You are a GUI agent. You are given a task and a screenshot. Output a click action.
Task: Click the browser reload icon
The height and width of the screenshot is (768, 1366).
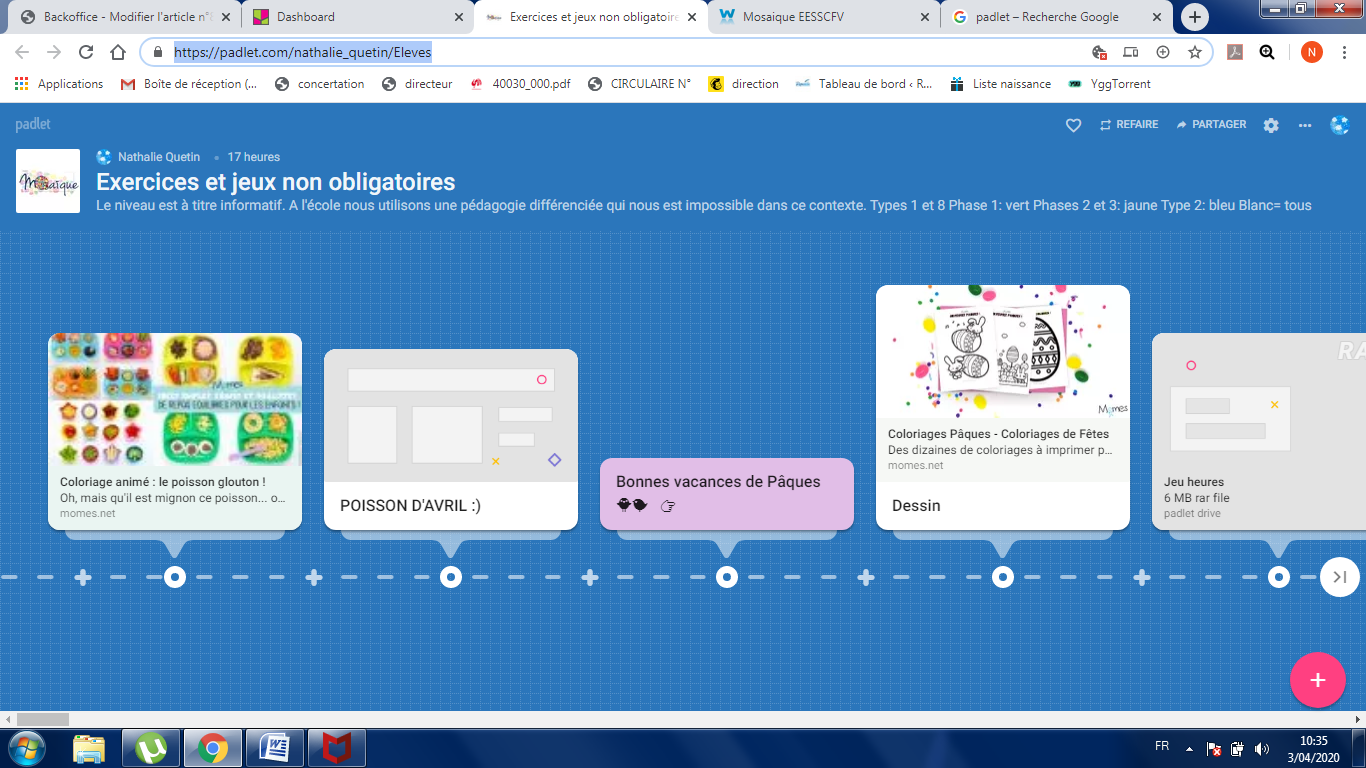tap(86, 52)
